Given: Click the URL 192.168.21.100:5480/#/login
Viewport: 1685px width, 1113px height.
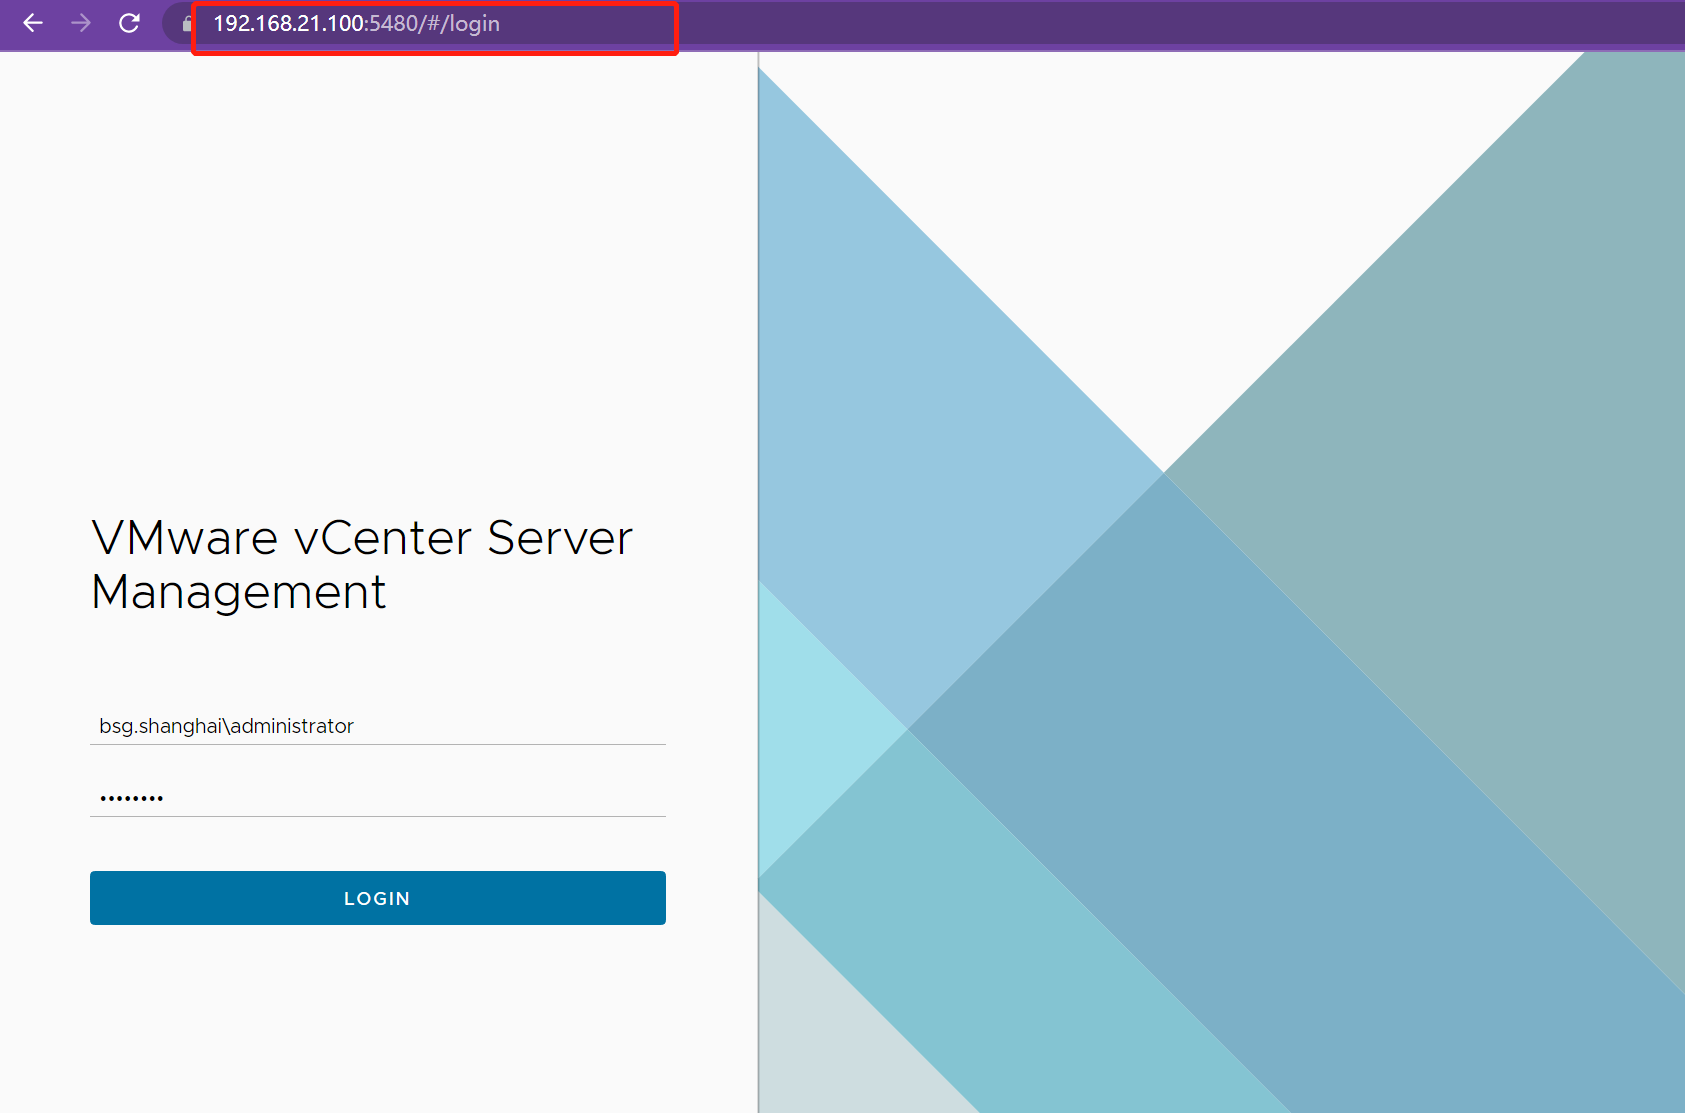Looking at the screenshot, I should tap(356, 23).
